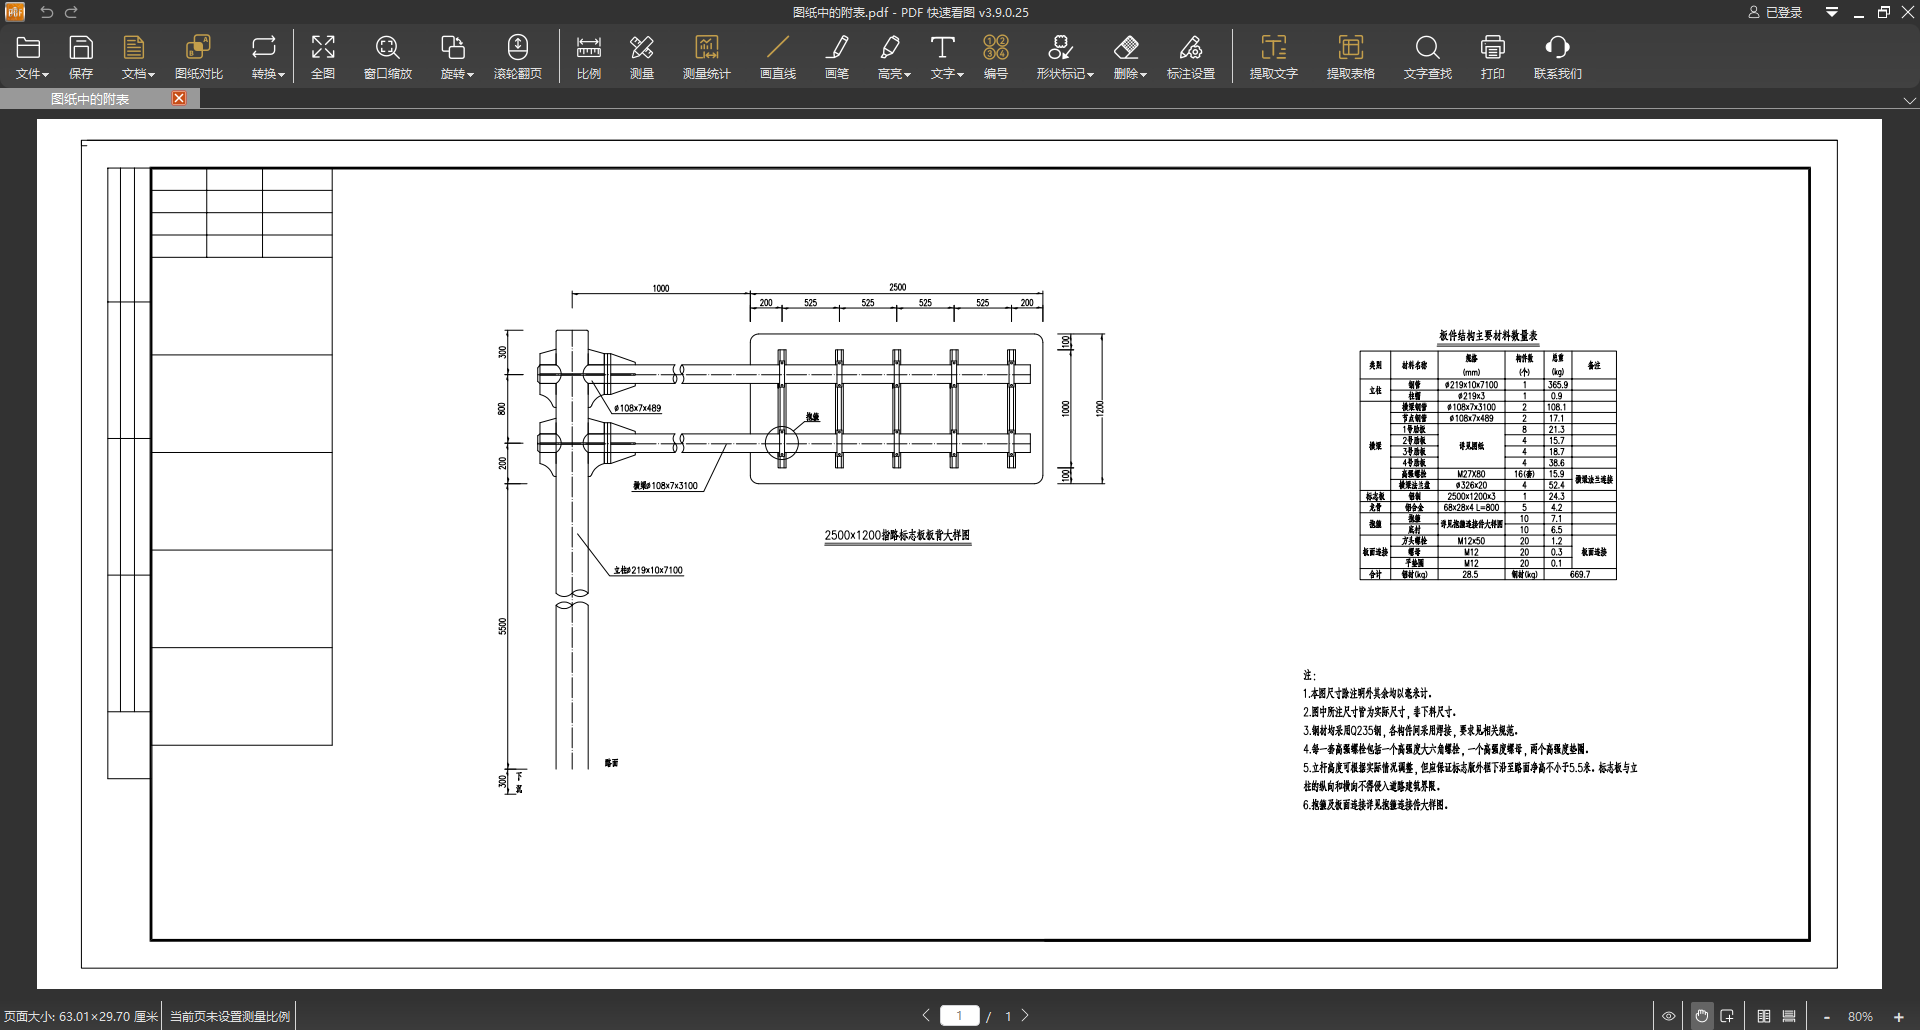Open the 文档 (Document) dropdown

(x=137, y=57)
